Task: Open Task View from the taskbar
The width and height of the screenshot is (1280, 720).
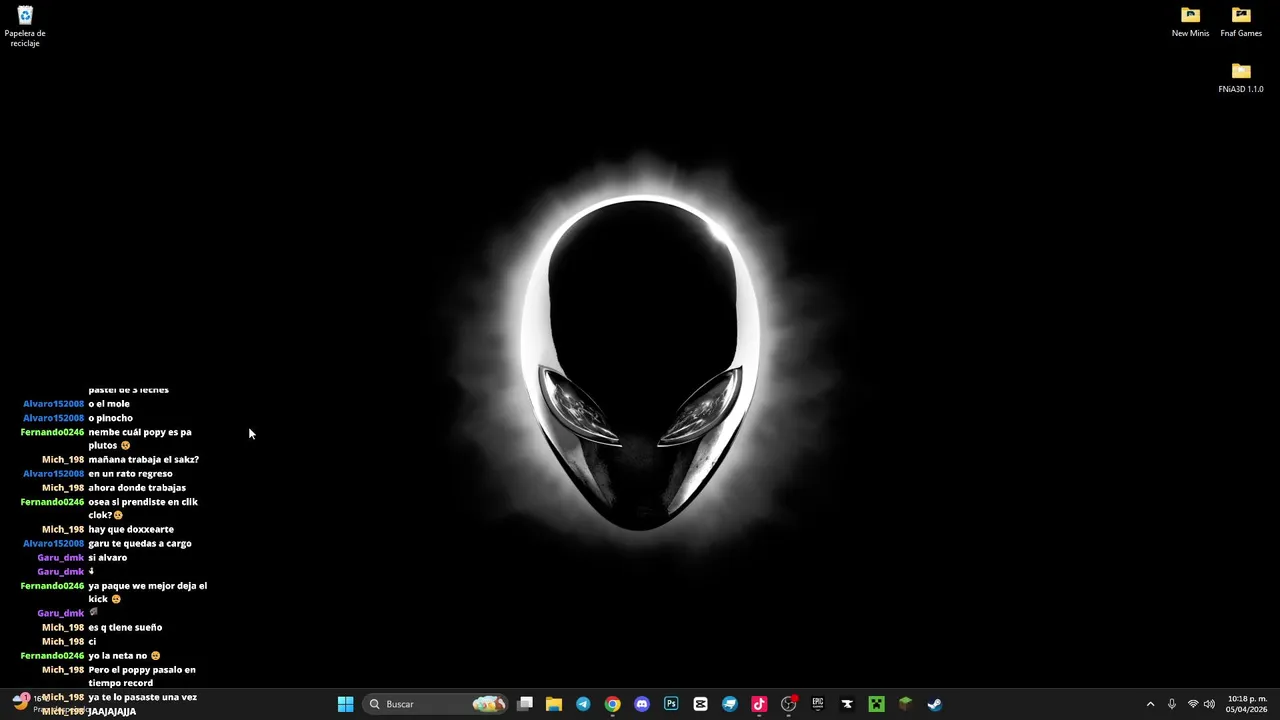Action: (525, 704)
